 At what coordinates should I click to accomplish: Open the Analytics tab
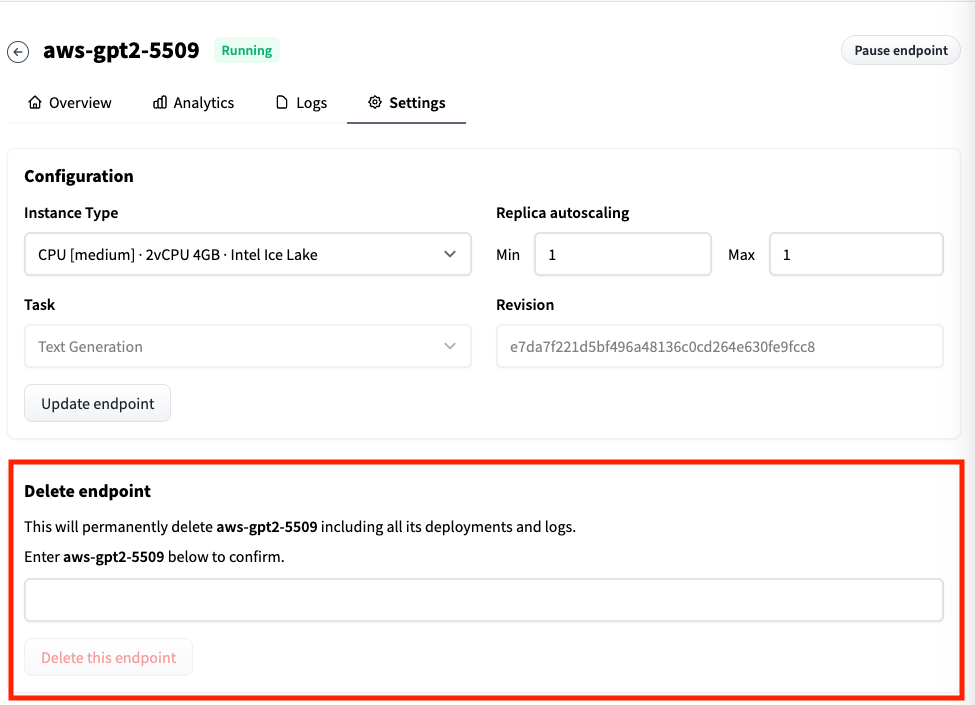click(203, 103)
